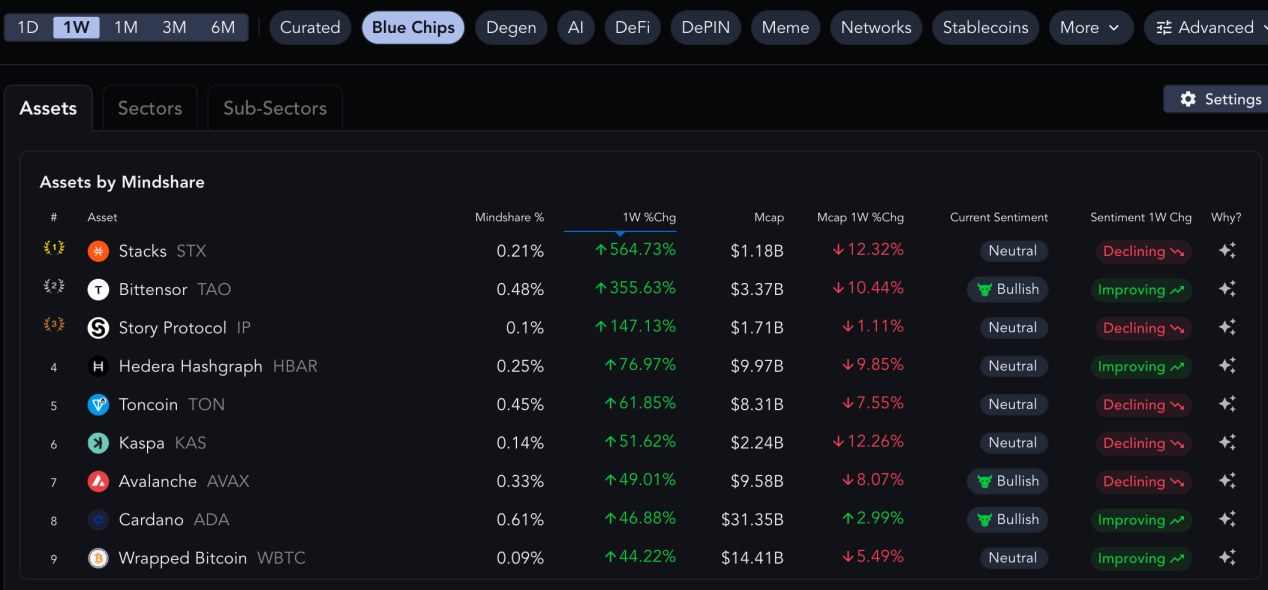Toggle the Curated filter chip
The image size is (1268, 590).
(310, 27)
